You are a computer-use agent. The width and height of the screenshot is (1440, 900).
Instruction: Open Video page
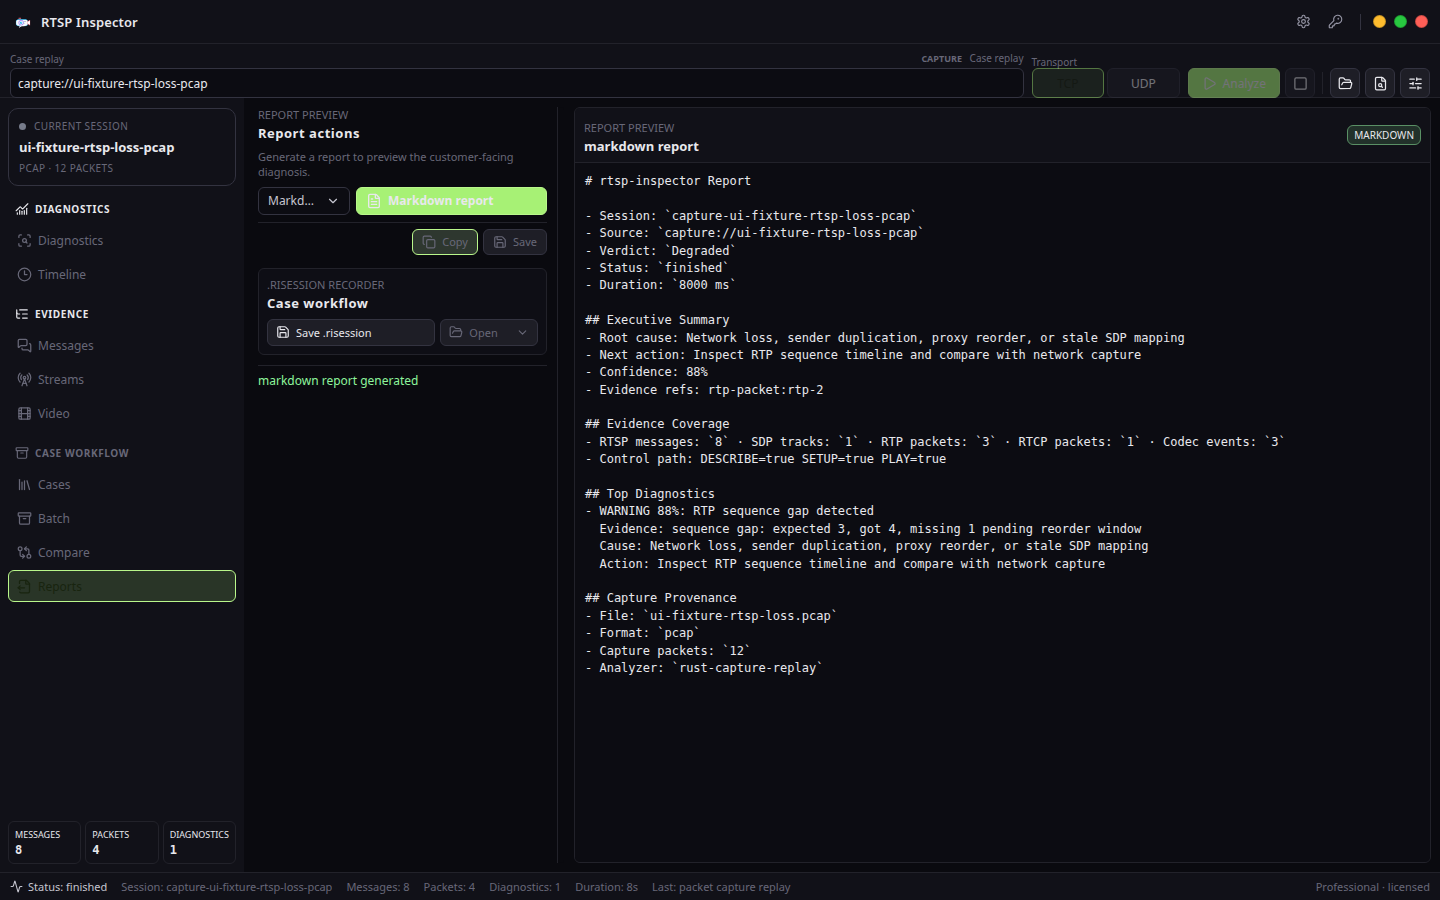pos(122,414)
